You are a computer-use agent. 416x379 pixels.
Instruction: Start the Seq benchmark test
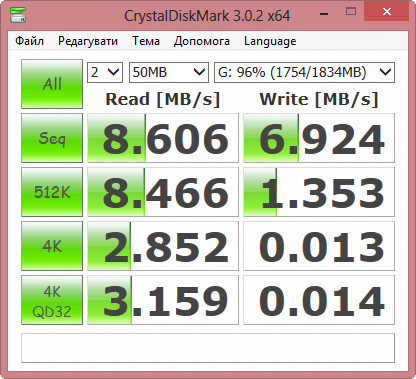click(52, 138)
